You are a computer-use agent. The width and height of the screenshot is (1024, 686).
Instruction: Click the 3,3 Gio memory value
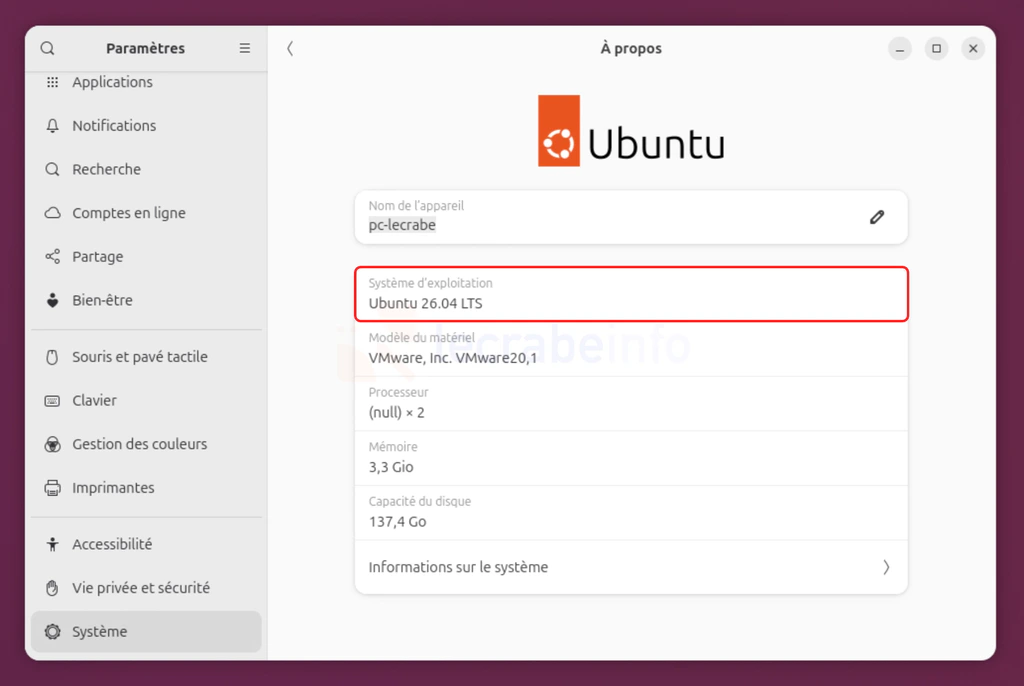[391, 467]
